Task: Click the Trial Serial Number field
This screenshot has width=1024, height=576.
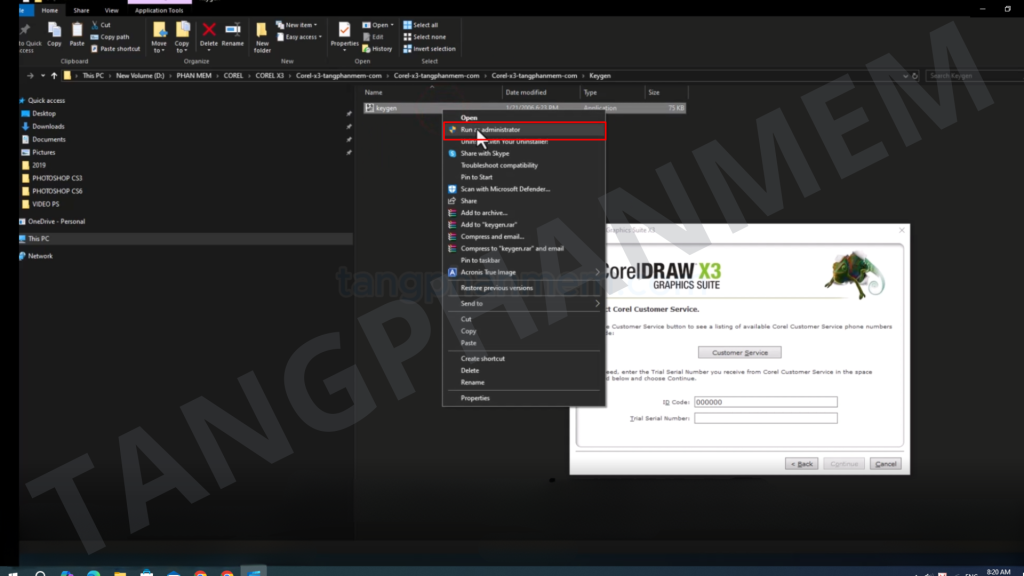Action: [765, 418]
